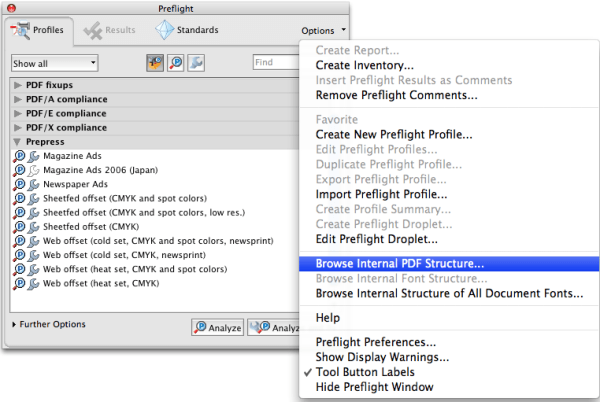The height and width of the screenshot is (402, 600).
Task: Choose Remove Preflight Comments...
Action: (x=396, y=95)
